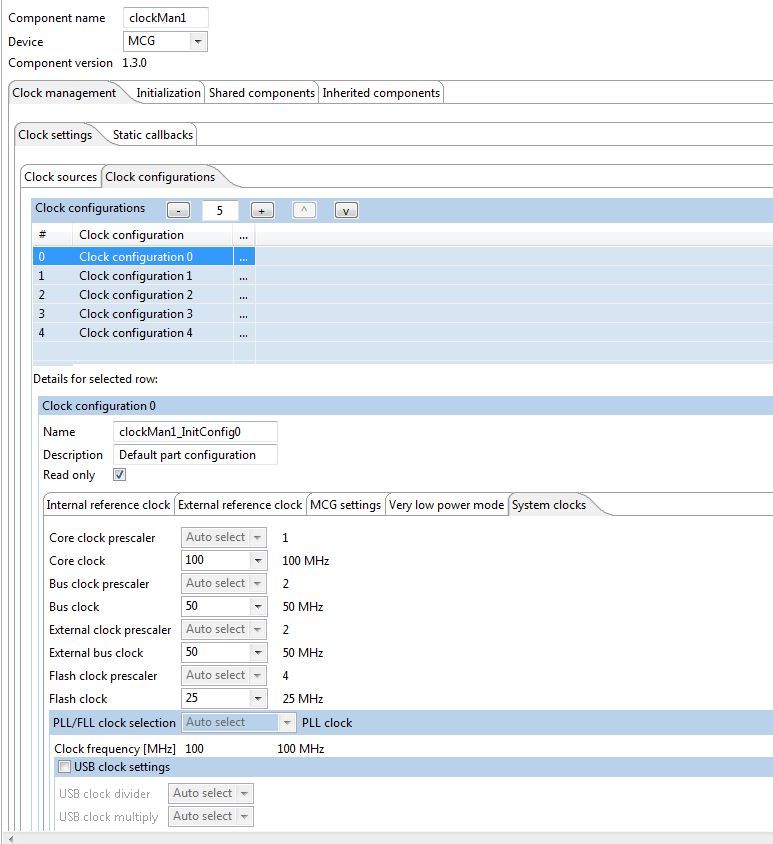Open the PLL/FLL clock selection dropdown
Viewport: 773px width, 844px height.
238,722
